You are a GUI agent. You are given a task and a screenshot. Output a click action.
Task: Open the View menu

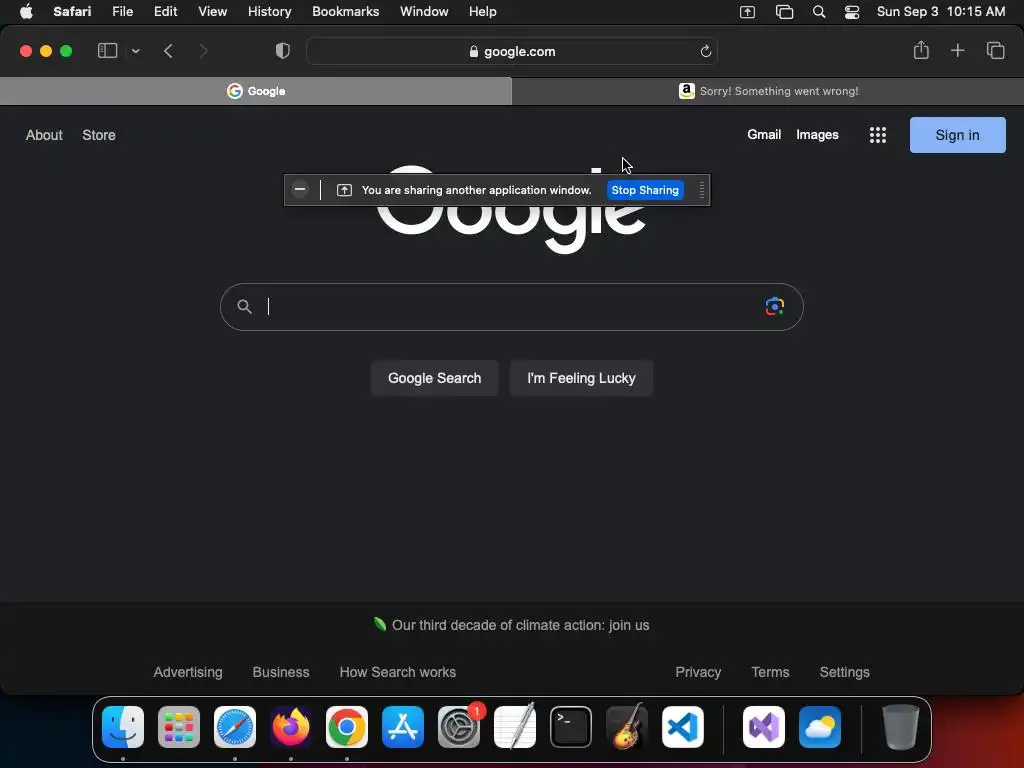tap(212, 12)
